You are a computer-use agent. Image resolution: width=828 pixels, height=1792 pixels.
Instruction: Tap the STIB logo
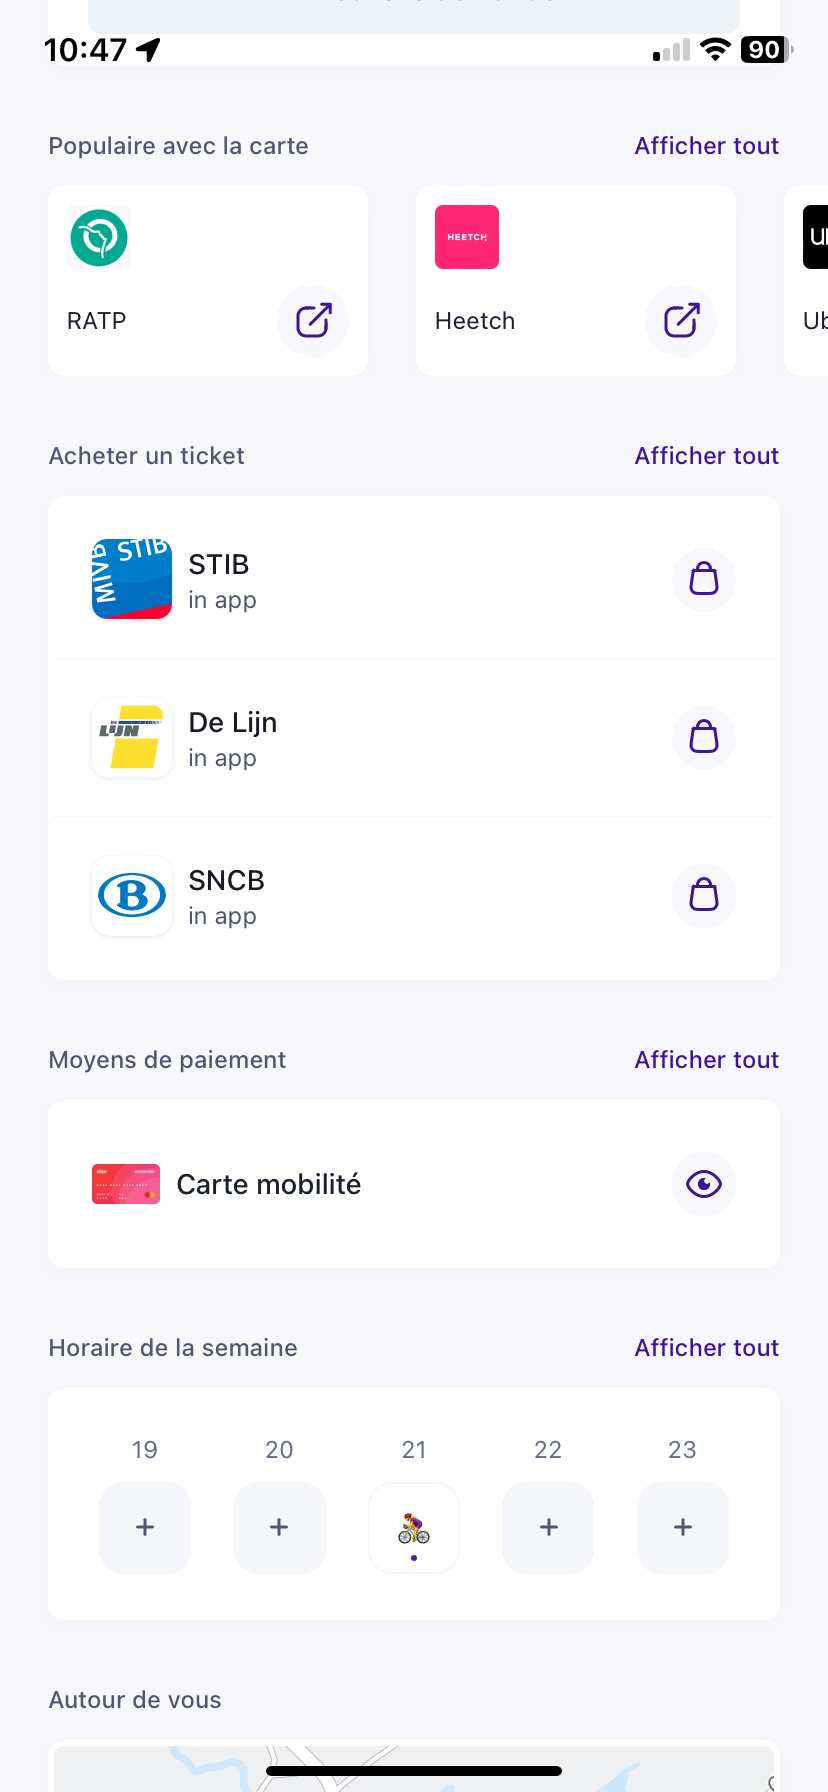click(x=132, y=580)
